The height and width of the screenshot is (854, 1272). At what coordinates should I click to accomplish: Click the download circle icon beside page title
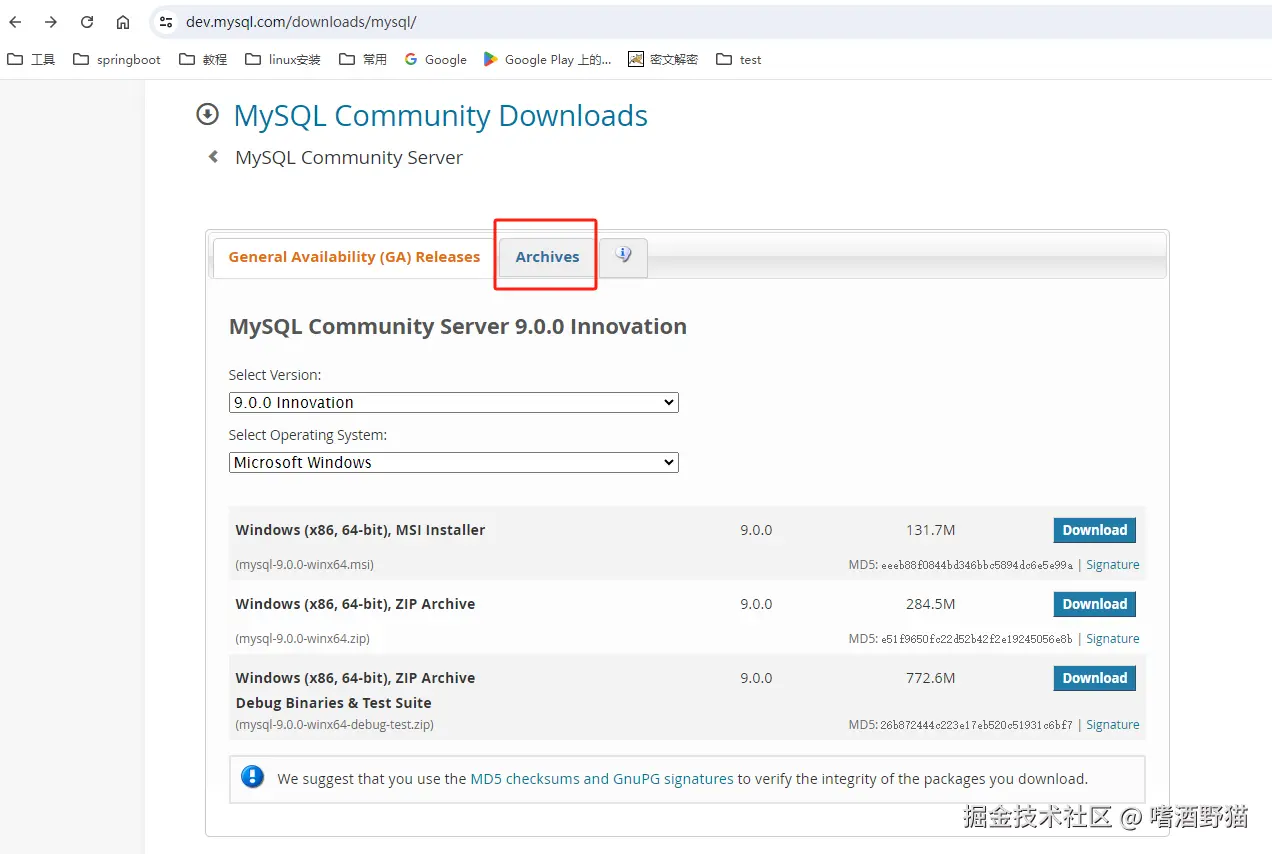click(x=207, y=115)
